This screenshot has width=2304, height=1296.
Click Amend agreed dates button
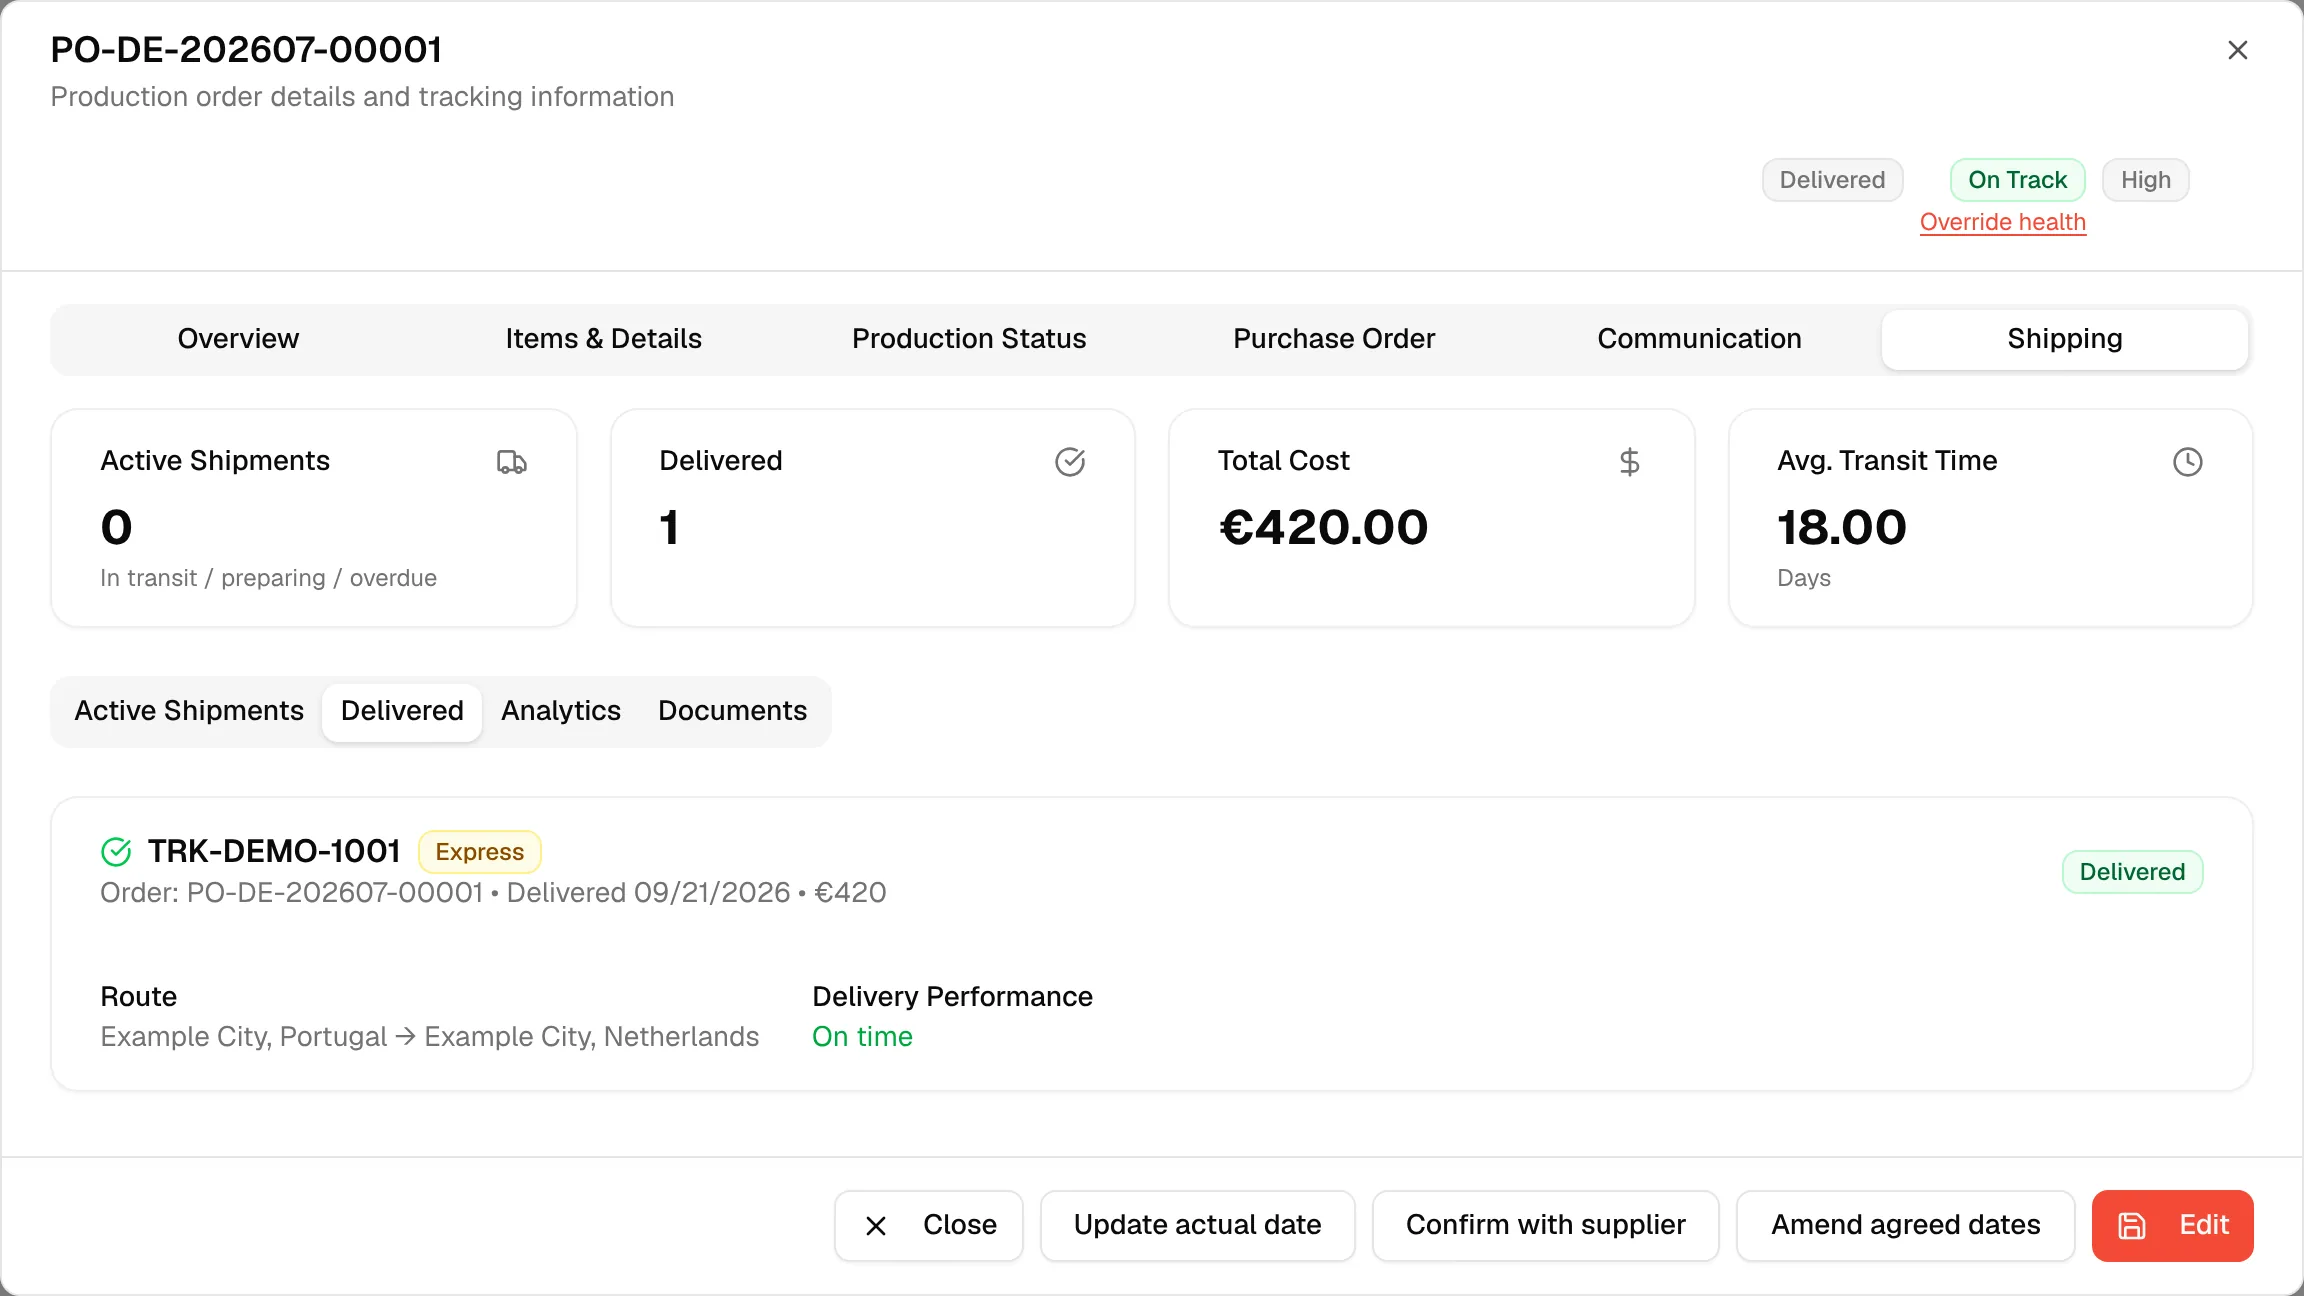(1906, 1226)
